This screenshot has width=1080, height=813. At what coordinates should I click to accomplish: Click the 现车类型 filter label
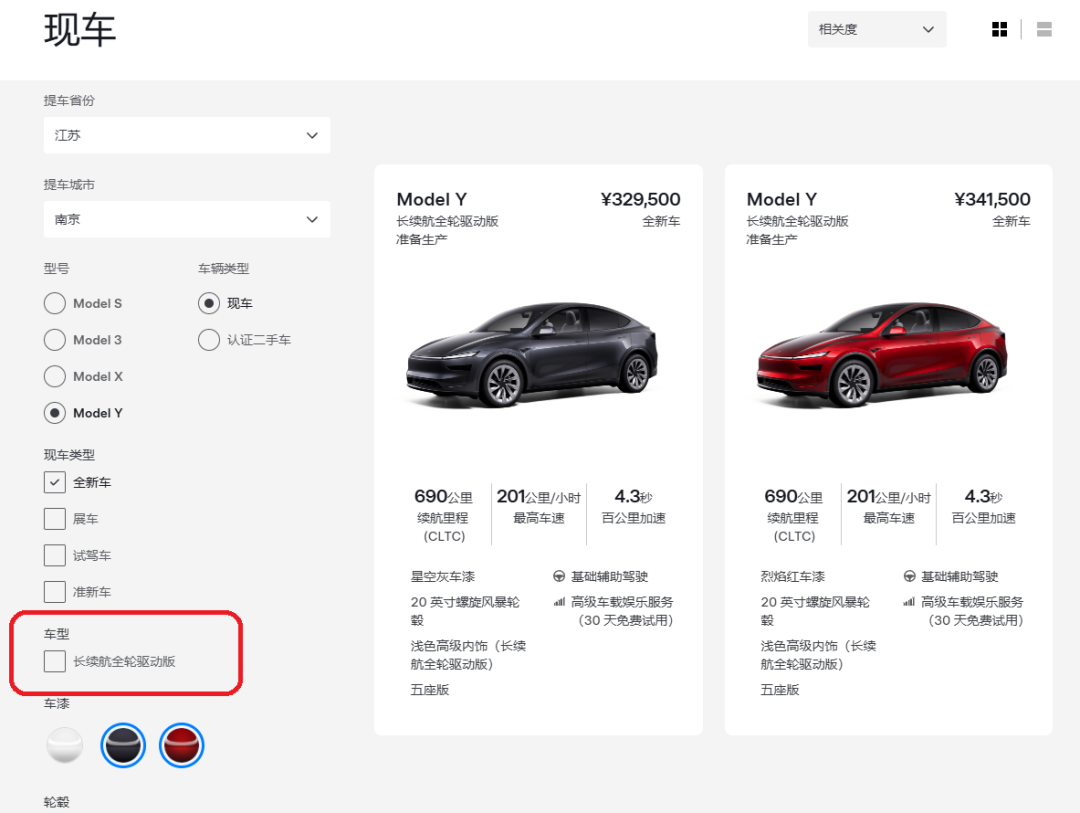click(x=69, y=455)
